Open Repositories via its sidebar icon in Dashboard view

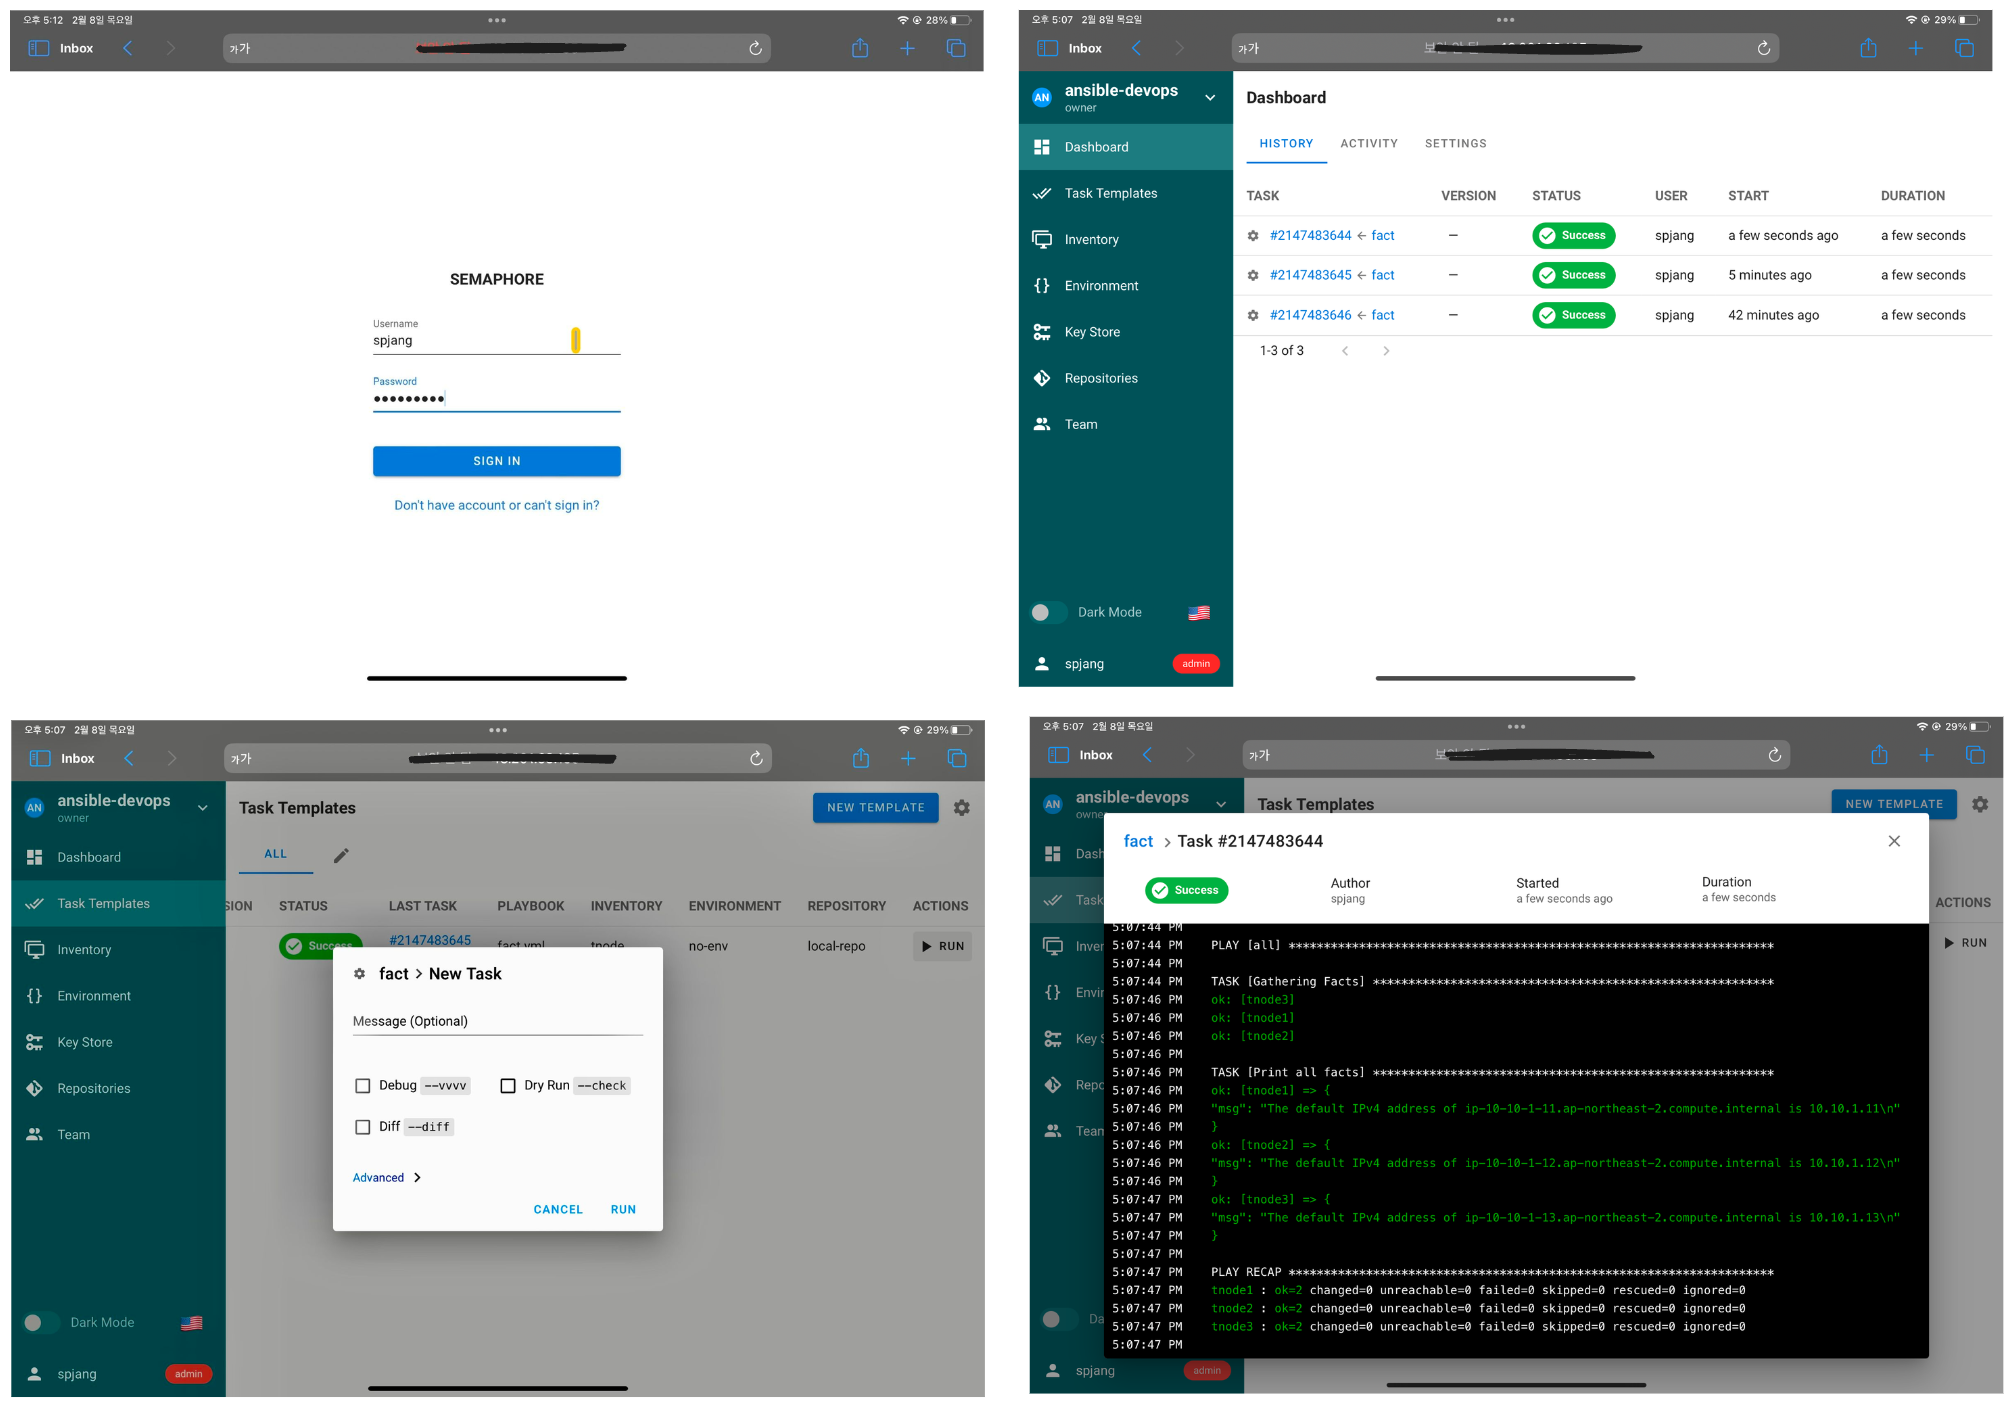click(x=1041, y=378)
